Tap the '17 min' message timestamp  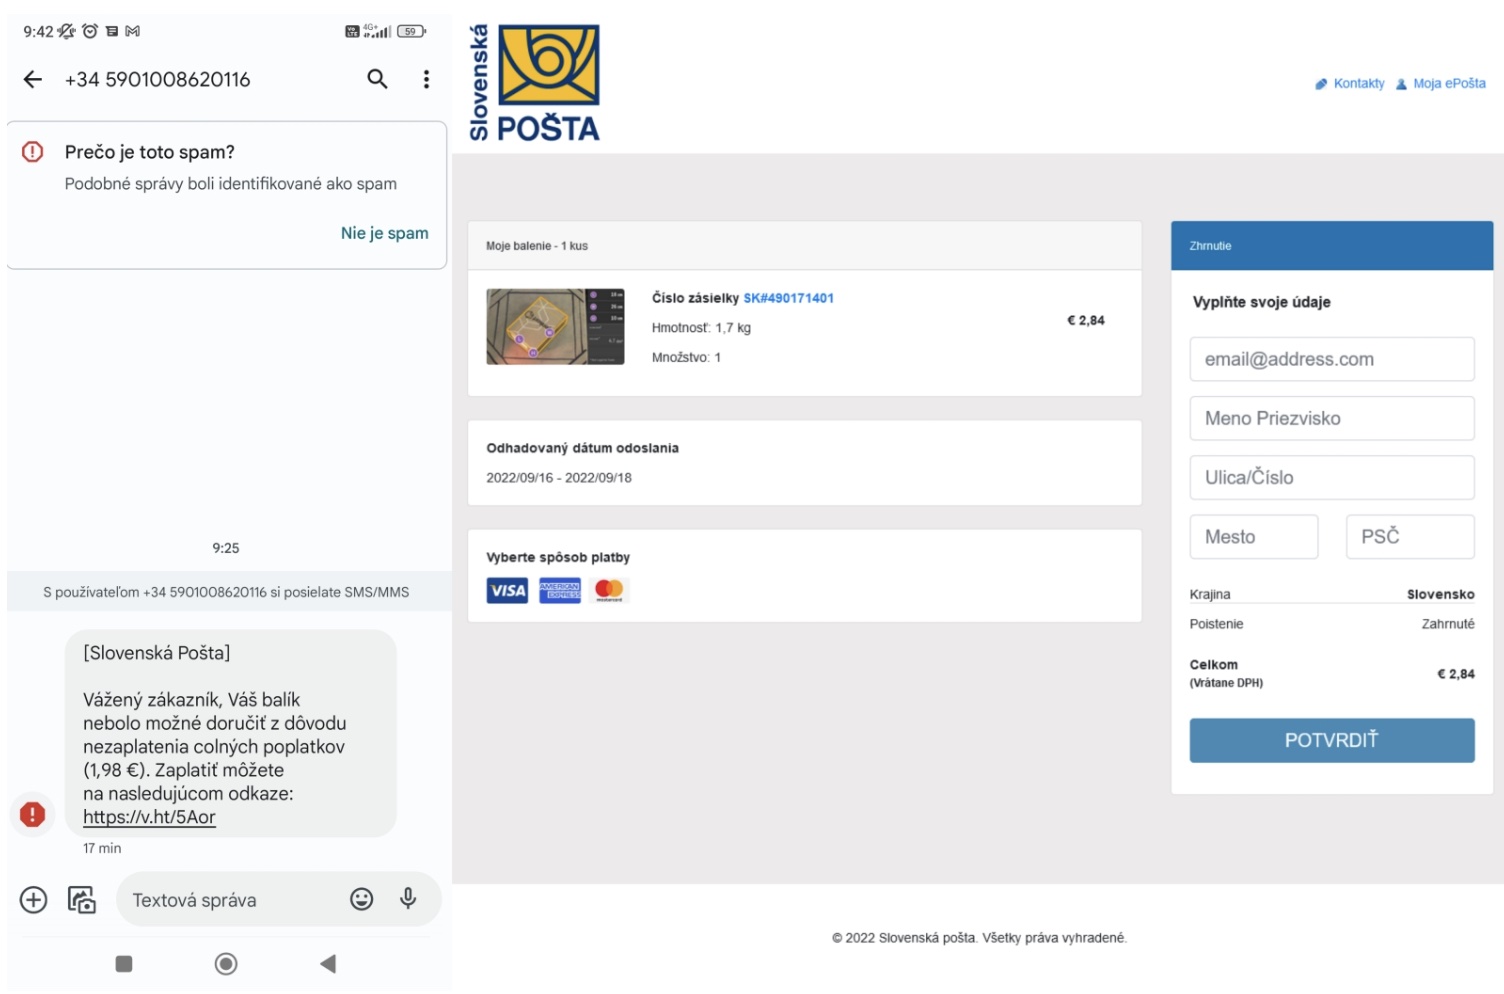pyautogui.click(x=102, y=848)
